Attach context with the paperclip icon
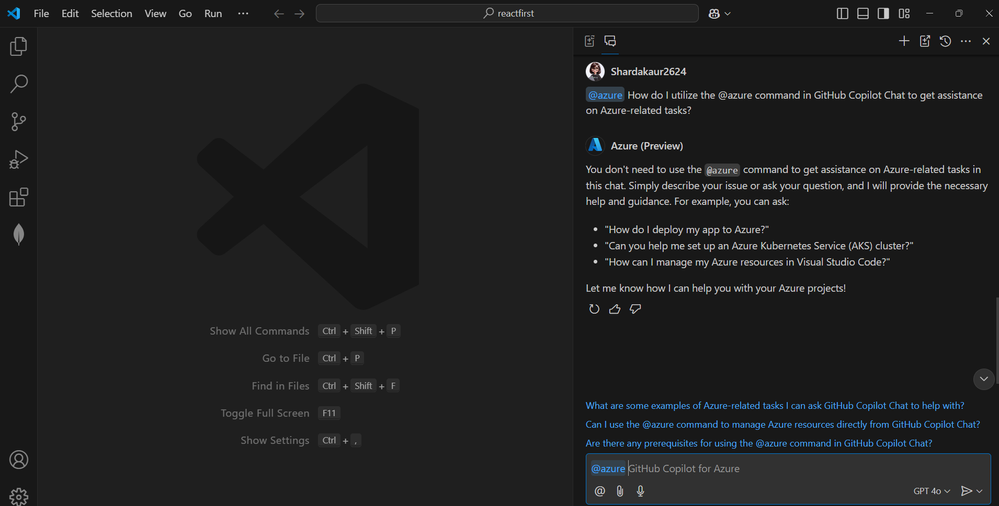Screen dimensions: 999x506 click(620, 491)
